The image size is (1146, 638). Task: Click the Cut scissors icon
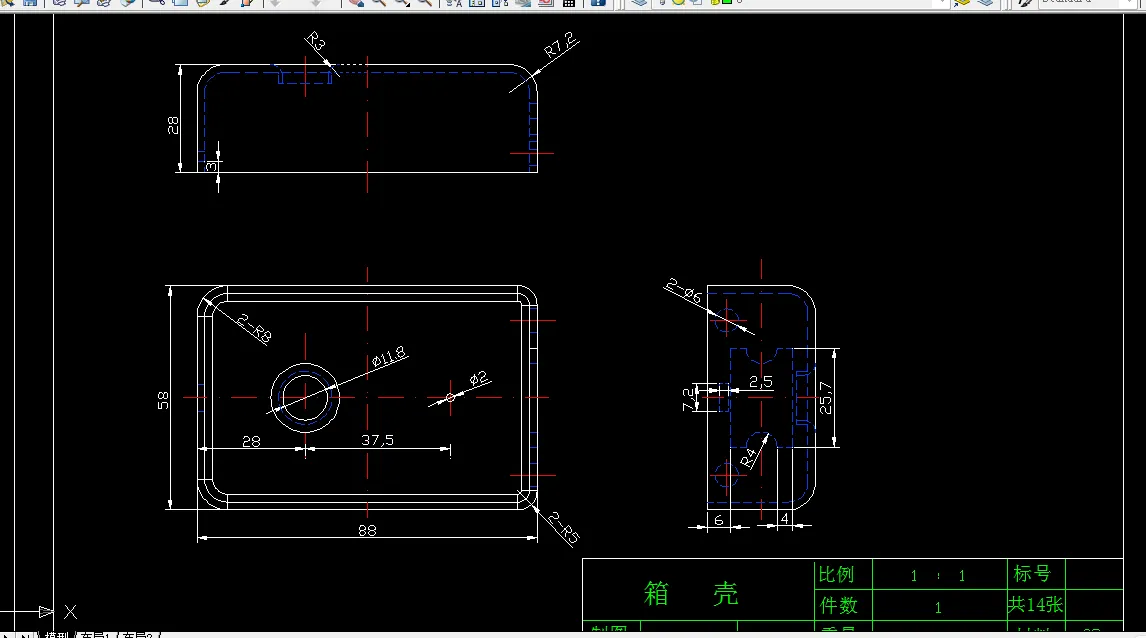156,3
